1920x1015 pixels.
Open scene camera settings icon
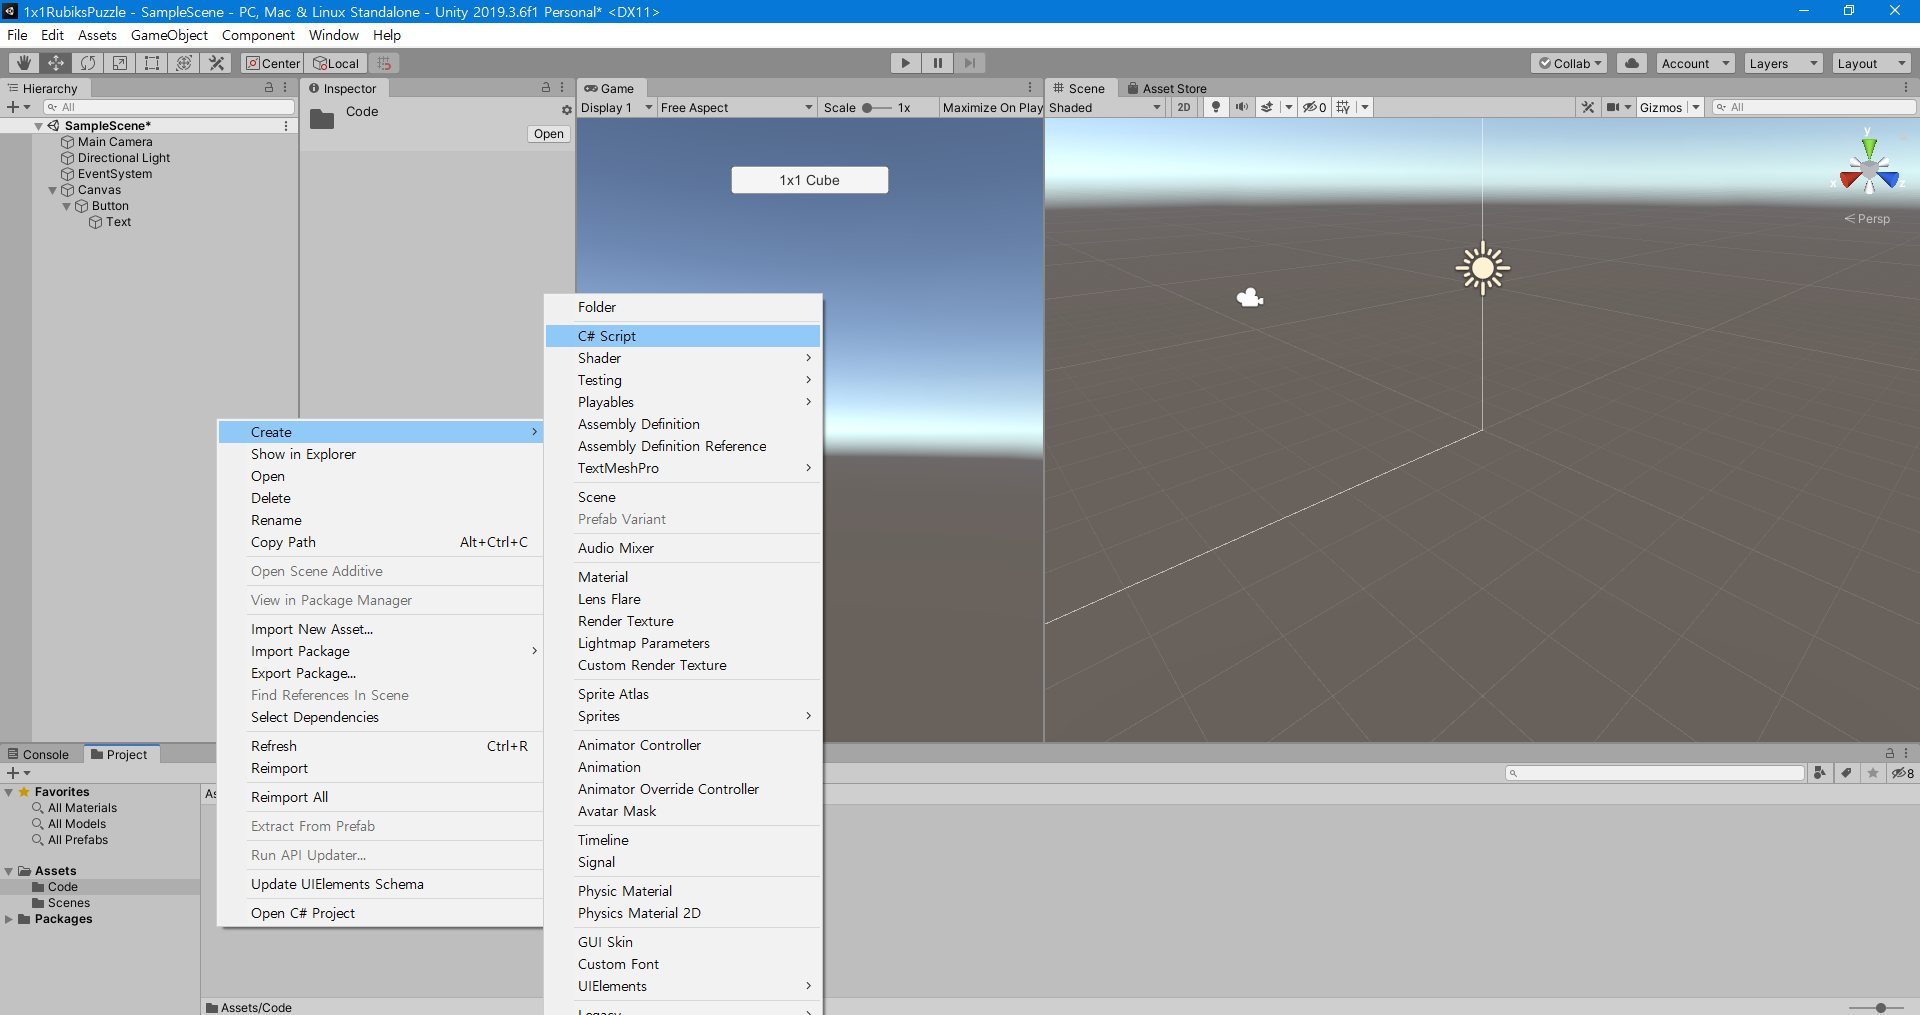pos(1613,107)
